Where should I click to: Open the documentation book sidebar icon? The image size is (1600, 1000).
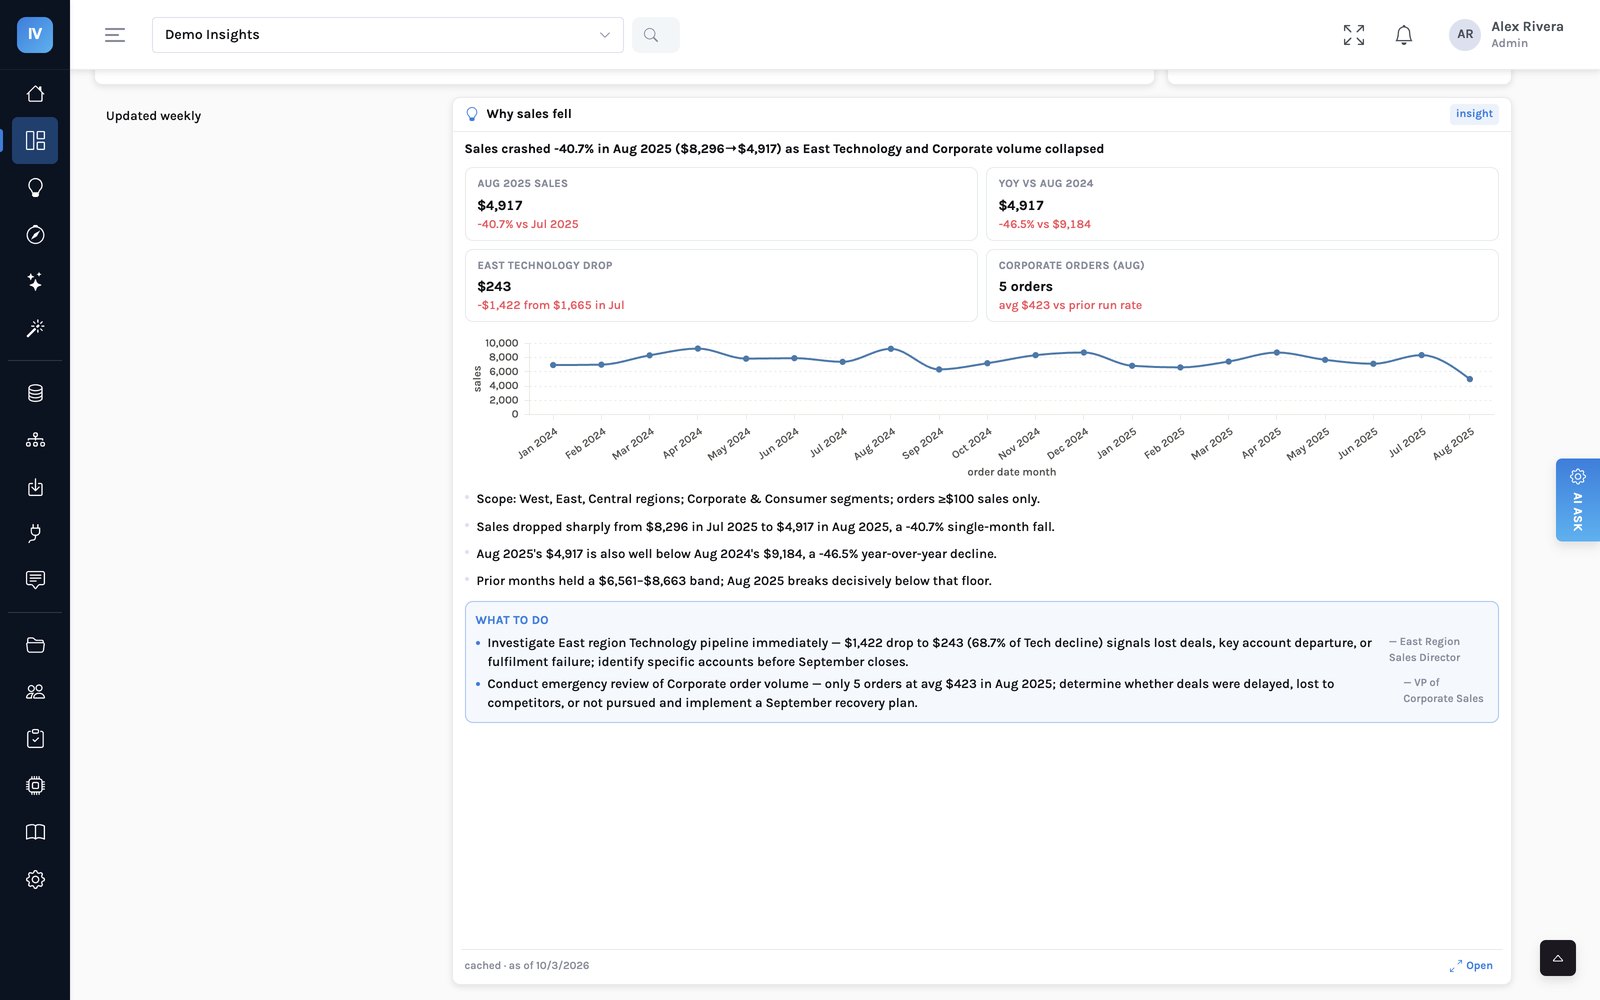pos(35,832)
